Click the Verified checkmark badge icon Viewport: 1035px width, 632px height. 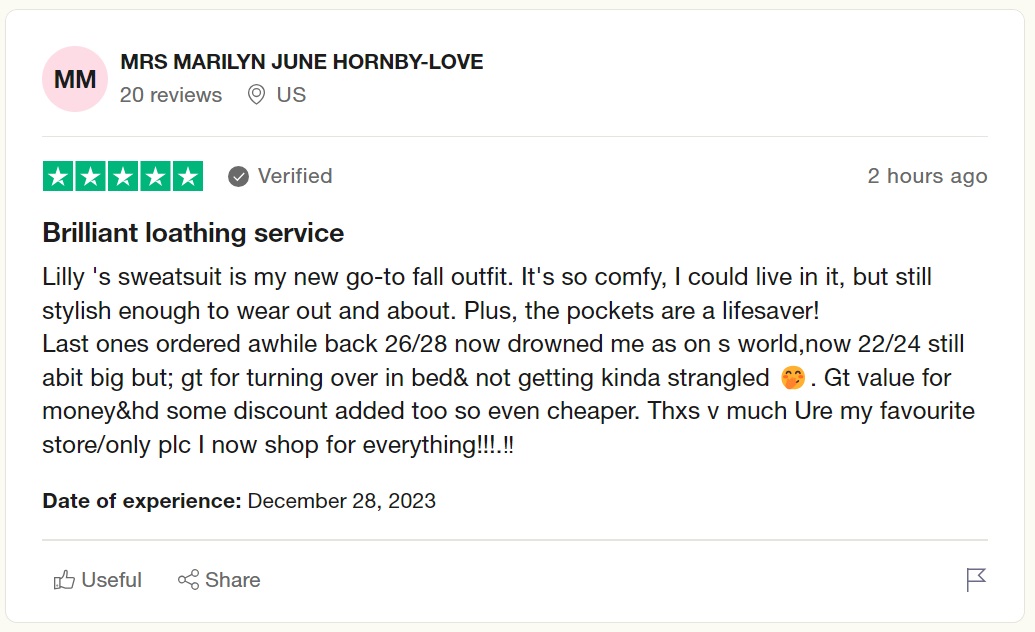tap(238, 177)
